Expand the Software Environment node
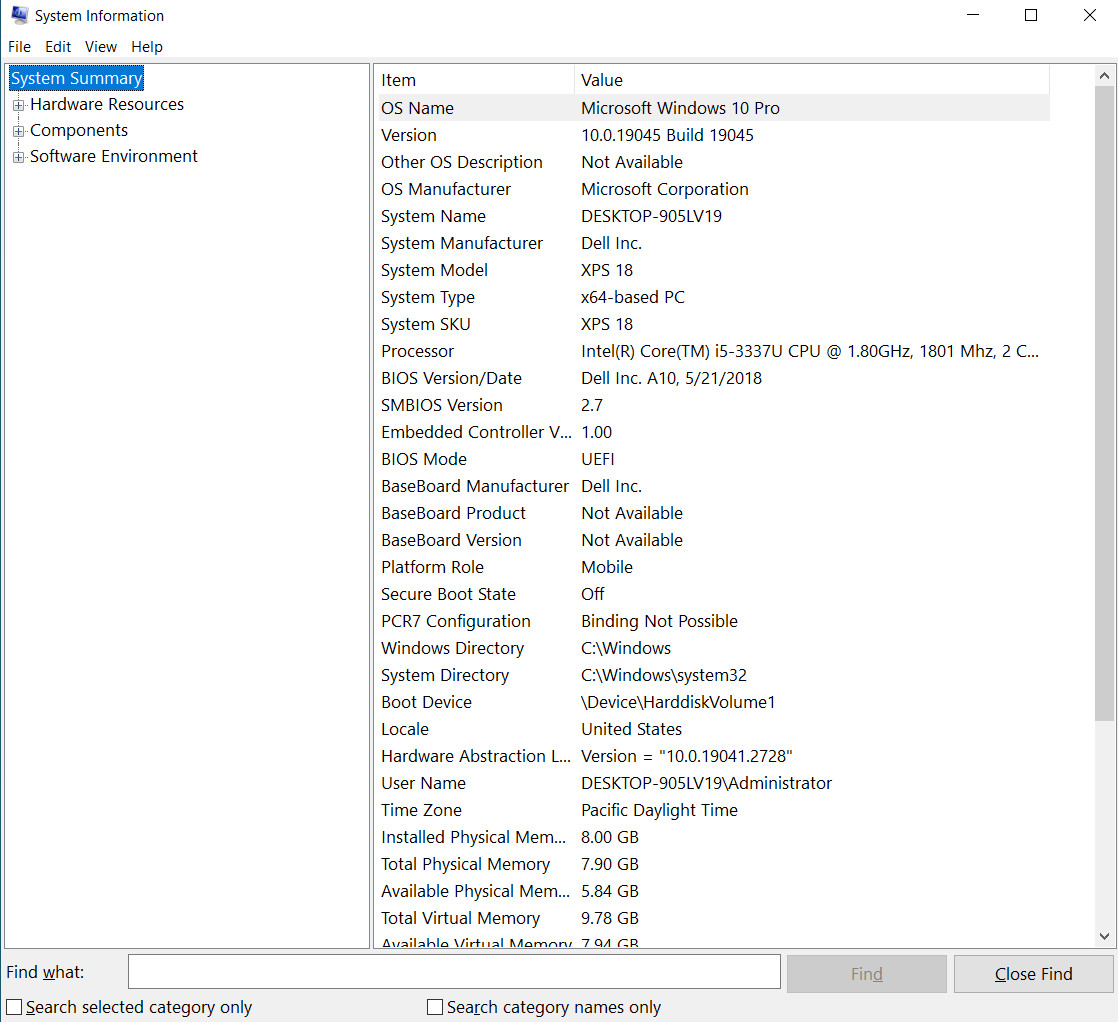Viewport: 1118px width, 1022px height. [19, 157]
